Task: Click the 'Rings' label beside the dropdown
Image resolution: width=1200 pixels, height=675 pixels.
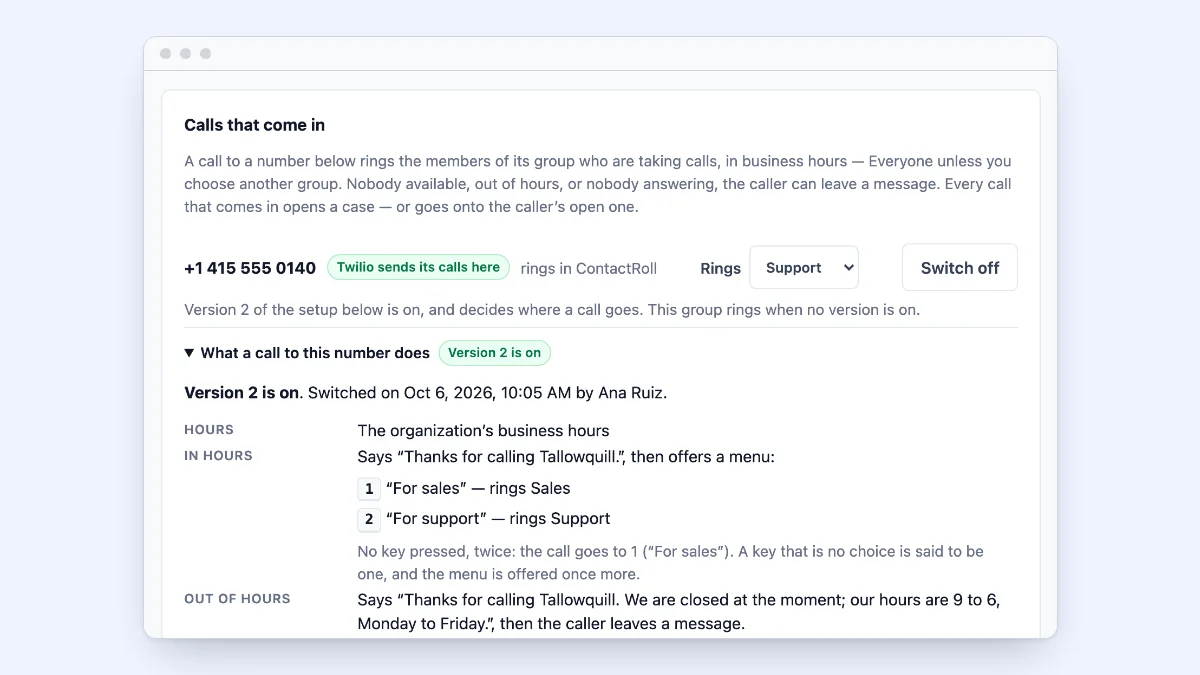Action: pyautogui.click(x=720, y=268)
